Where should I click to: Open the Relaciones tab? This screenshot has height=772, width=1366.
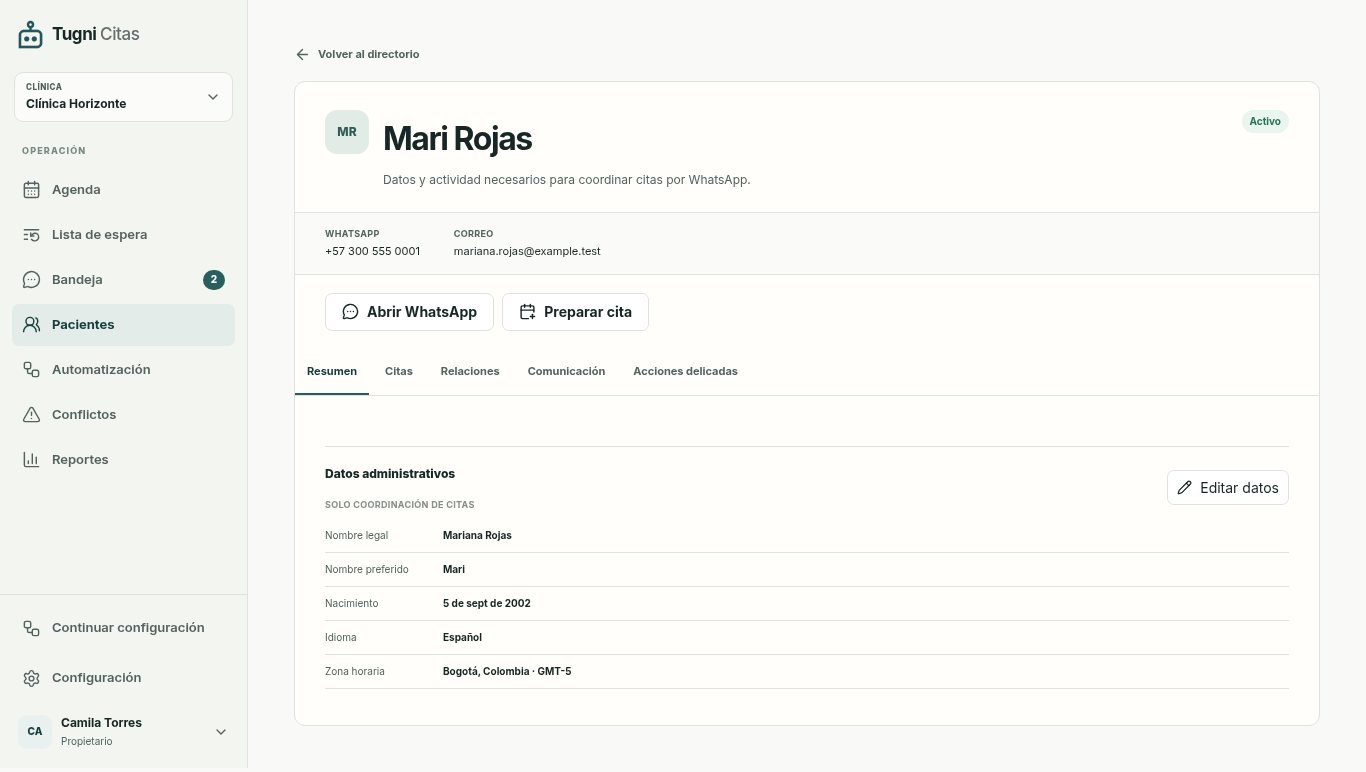(470, 371)
